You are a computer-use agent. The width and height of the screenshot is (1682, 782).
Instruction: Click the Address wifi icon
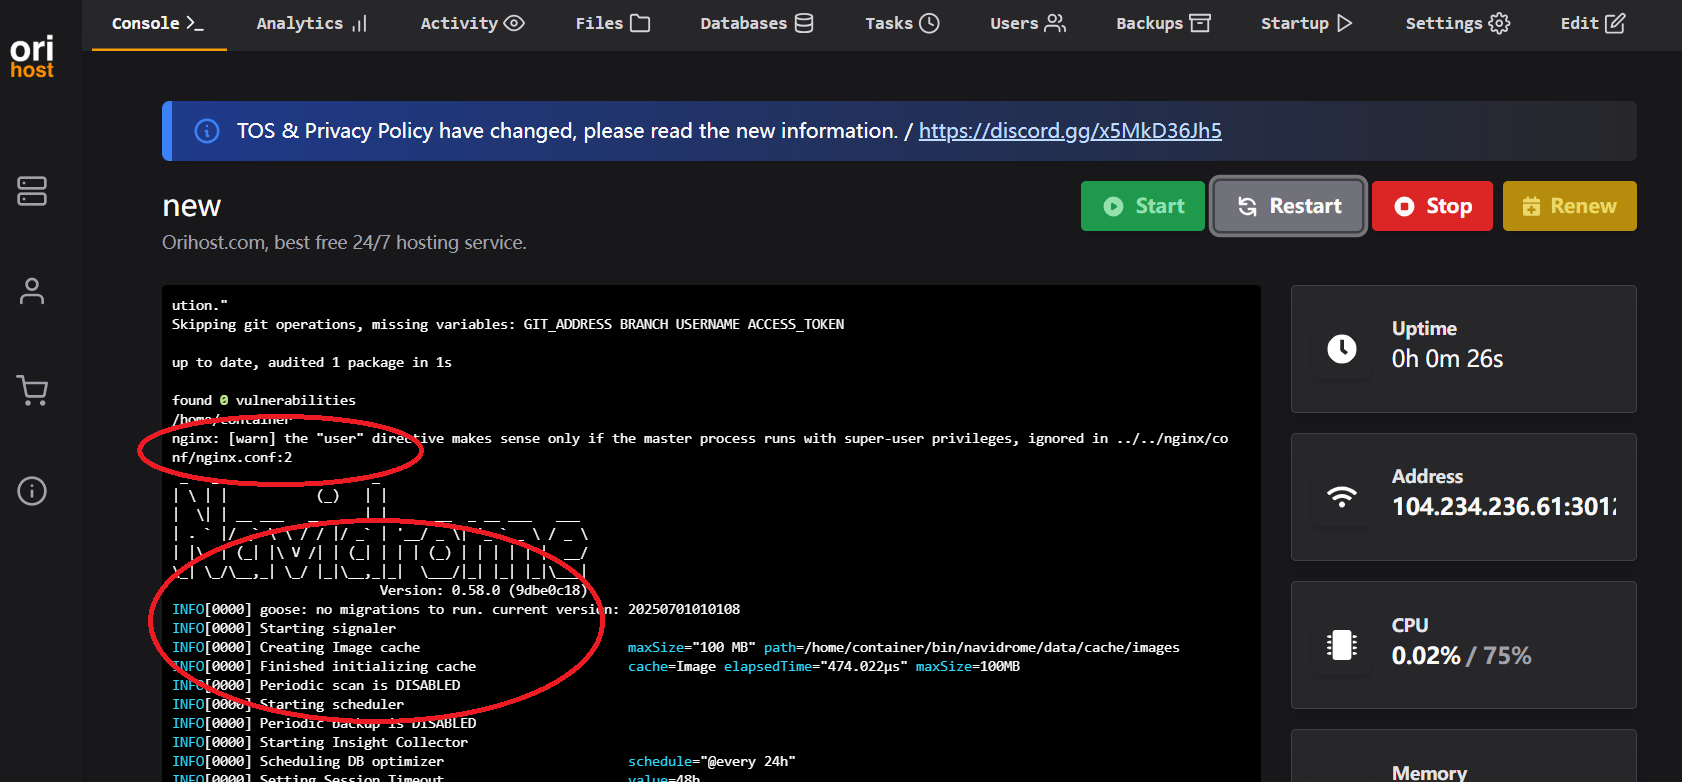tap(1341, 497)
